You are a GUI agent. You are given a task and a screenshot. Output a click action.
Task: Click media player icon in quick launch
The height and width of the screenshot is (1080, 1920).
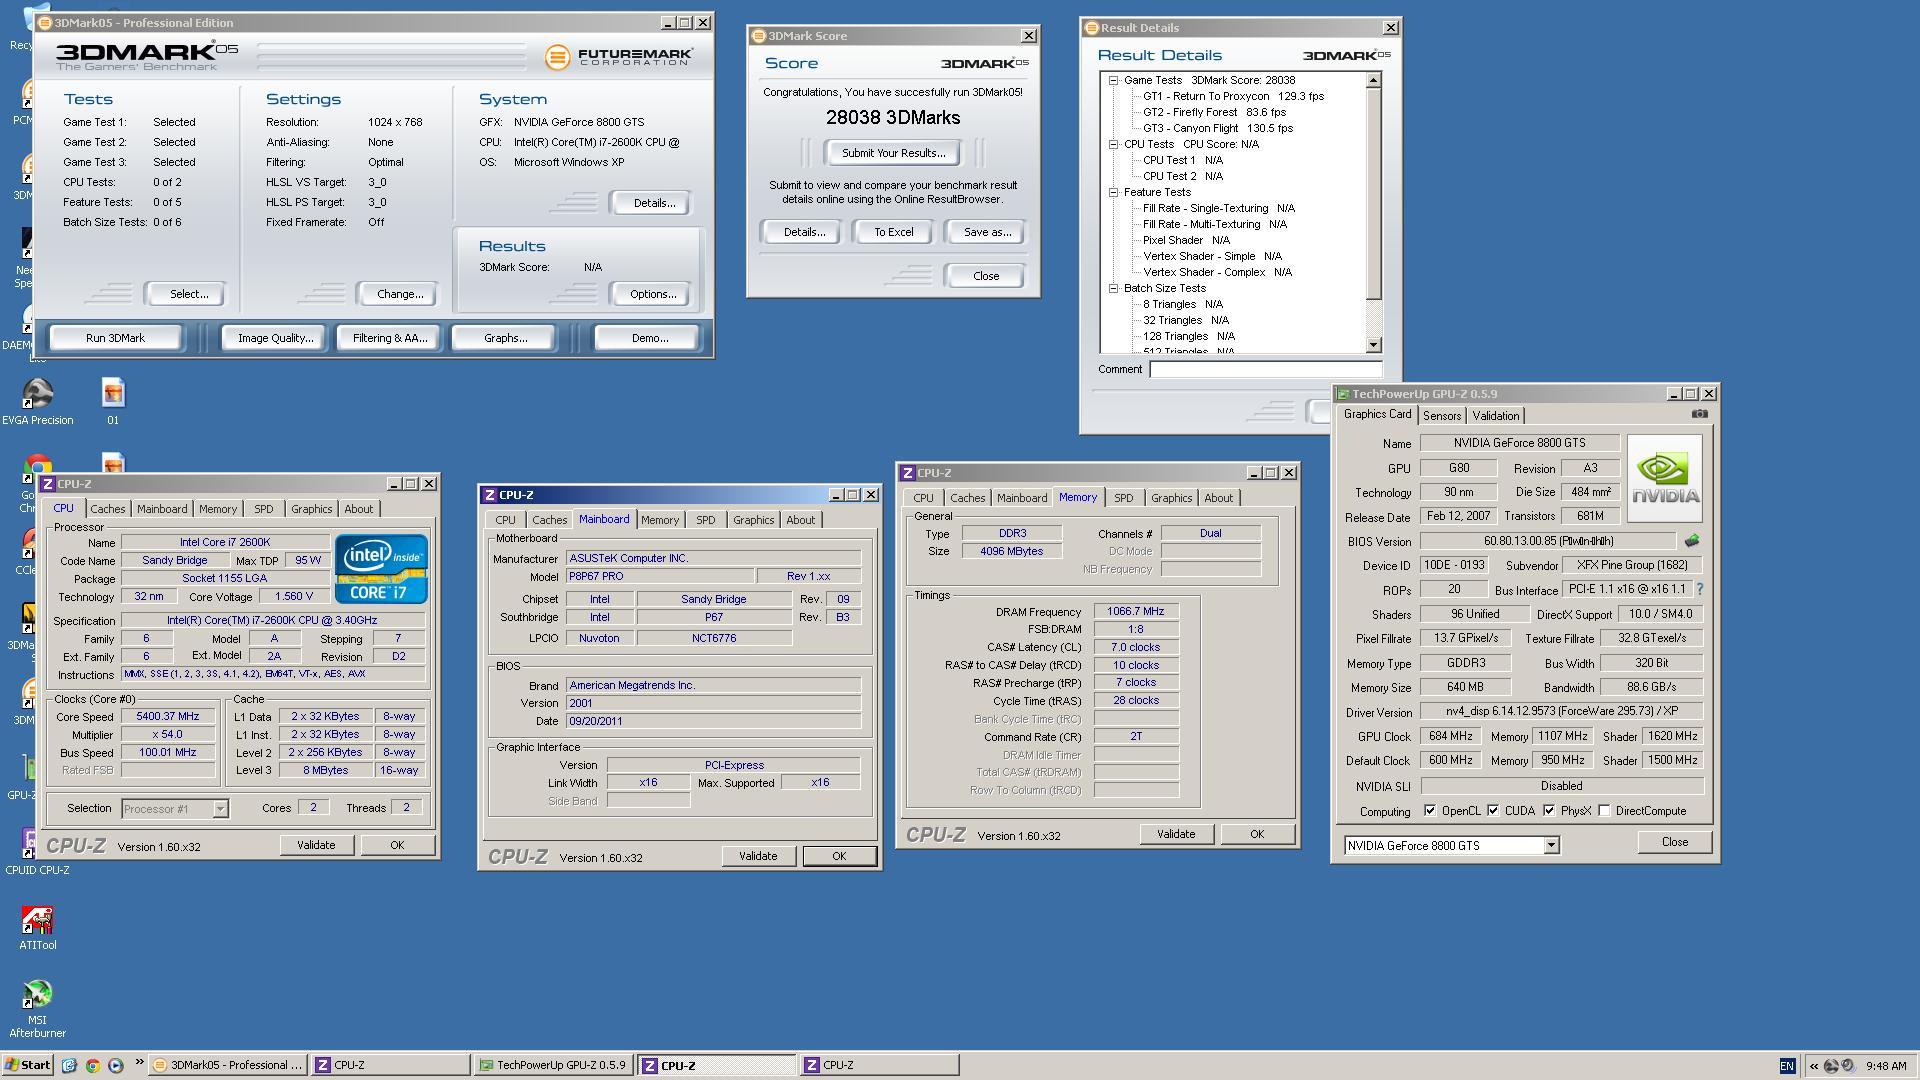pos(115,1066)
